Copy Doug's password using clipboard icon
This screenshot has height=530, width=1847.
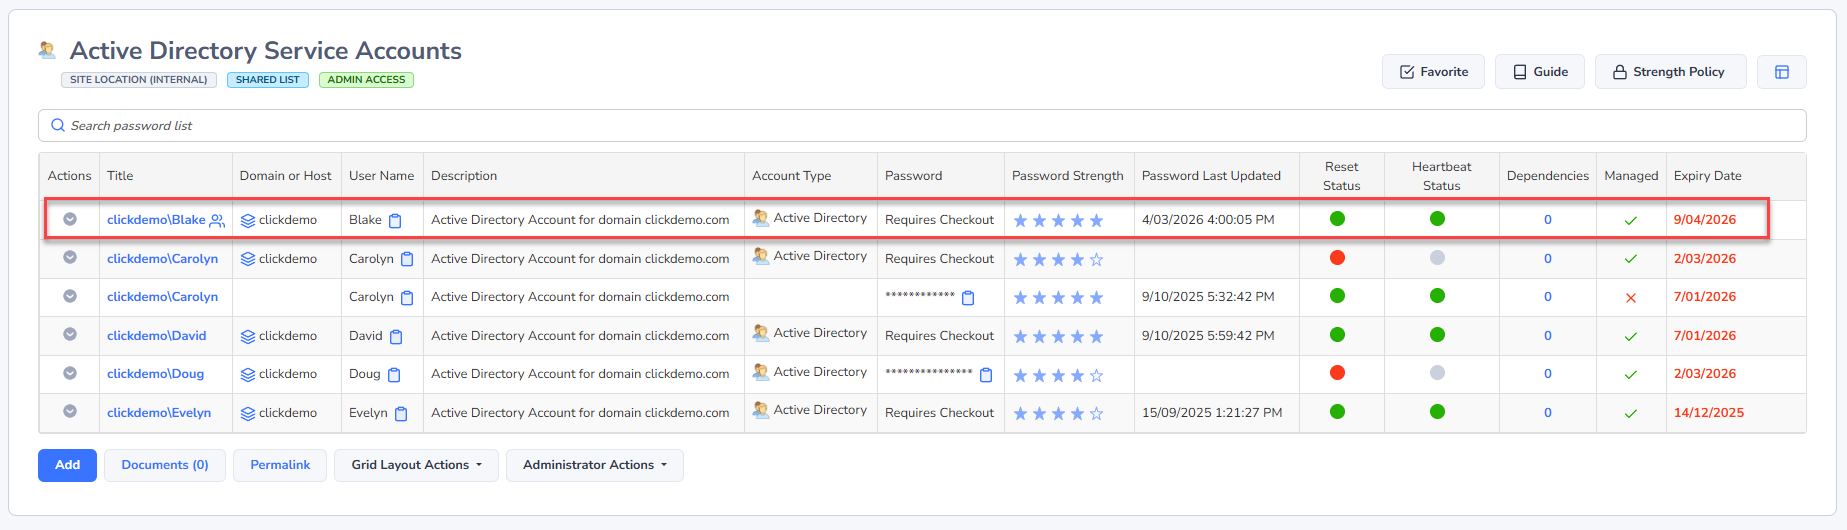pyautogui.click(x=986, y=375)
